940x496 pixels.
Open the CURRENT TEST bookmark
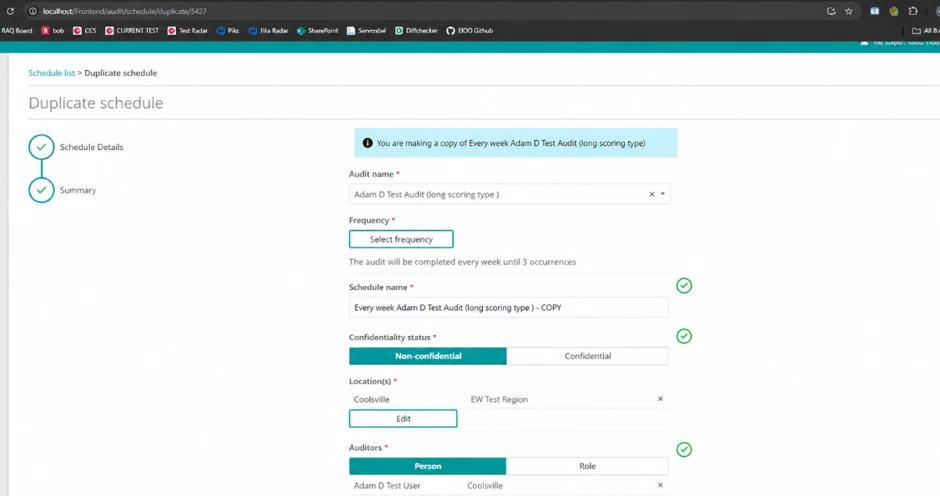pyautogui.click(x=132, y=31)
